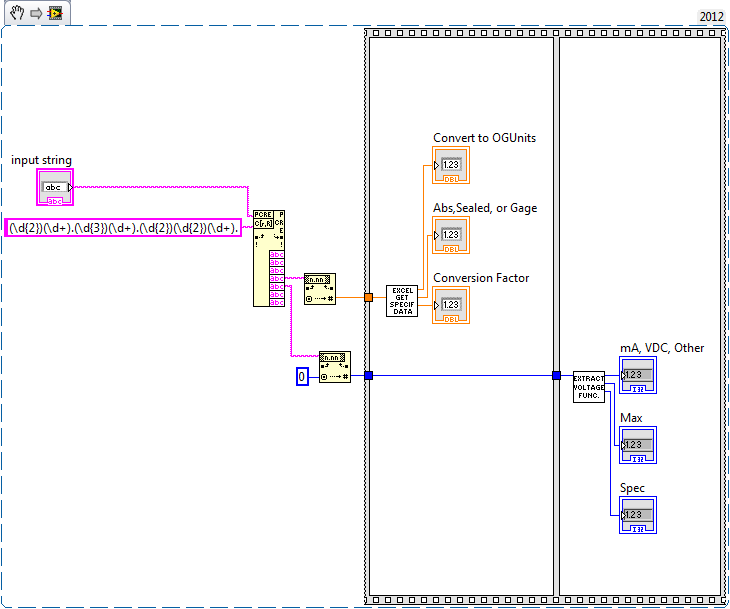Select the PCRE Match Regular Expression node
This screenshot has width=730, height=609.
click(269, 258)
